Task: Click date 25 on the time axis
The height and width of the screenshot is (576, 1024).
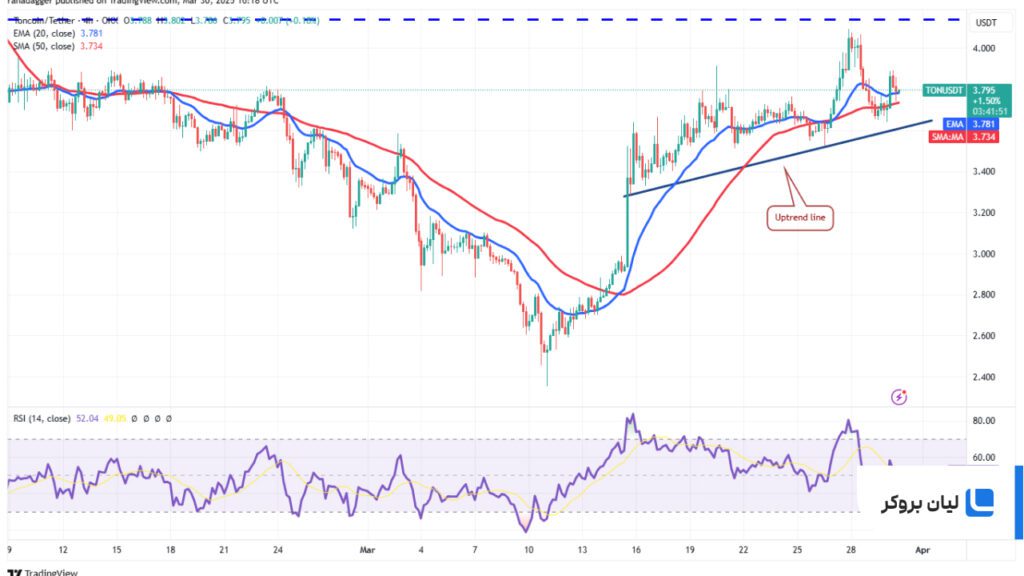Action: pyautogui.click(x=797, y=550)
